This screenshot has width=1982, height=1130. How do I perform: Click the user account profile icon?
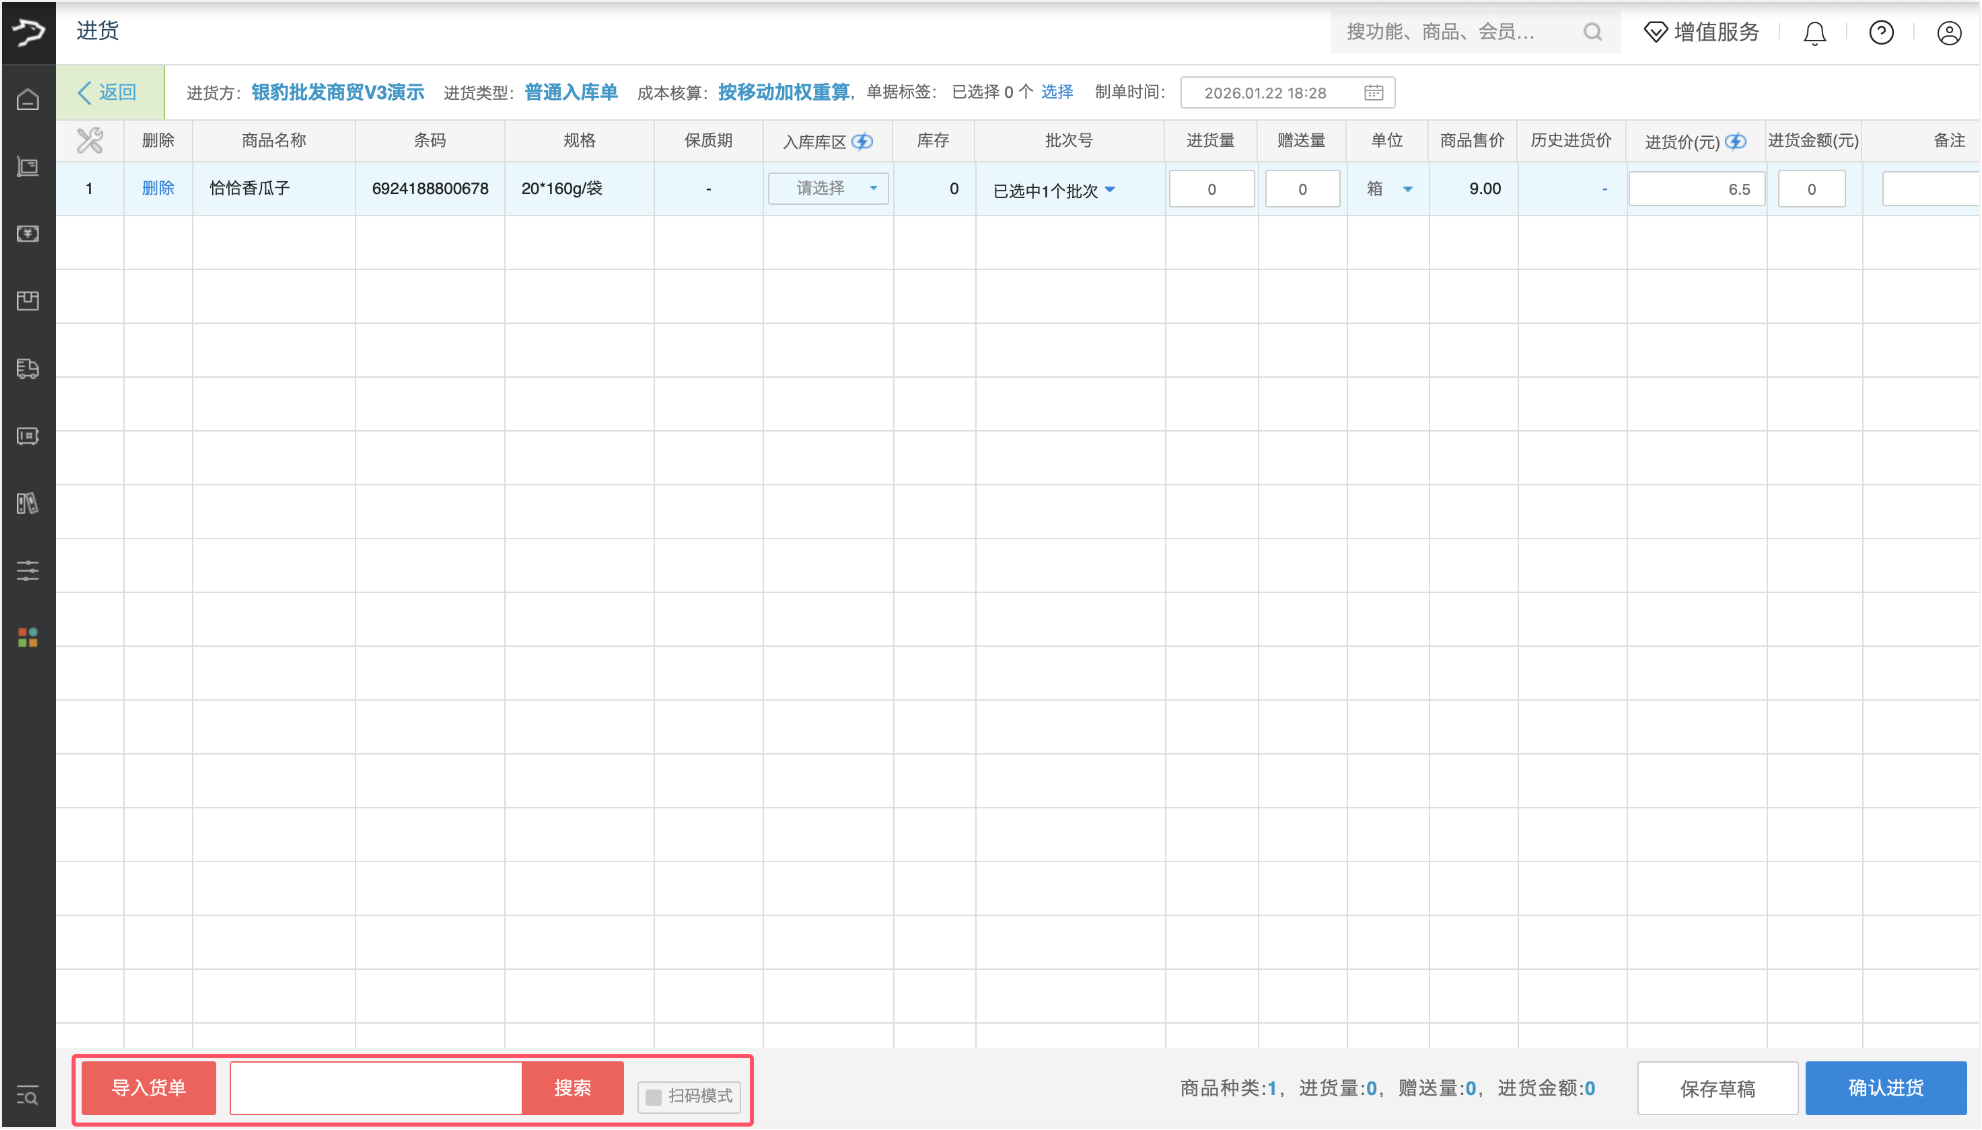(1948, 33)
